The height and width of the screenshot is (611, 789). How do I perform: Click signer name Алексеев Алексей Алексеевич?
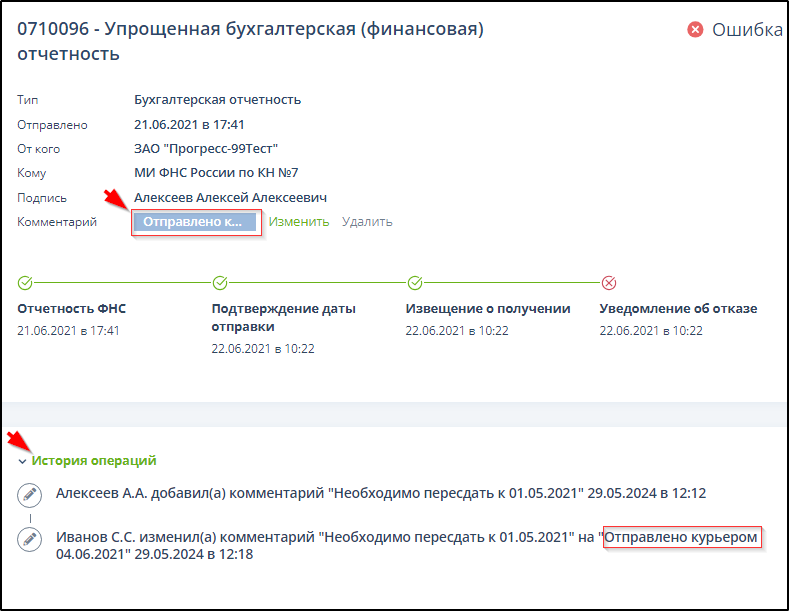[x=230, y=197]
